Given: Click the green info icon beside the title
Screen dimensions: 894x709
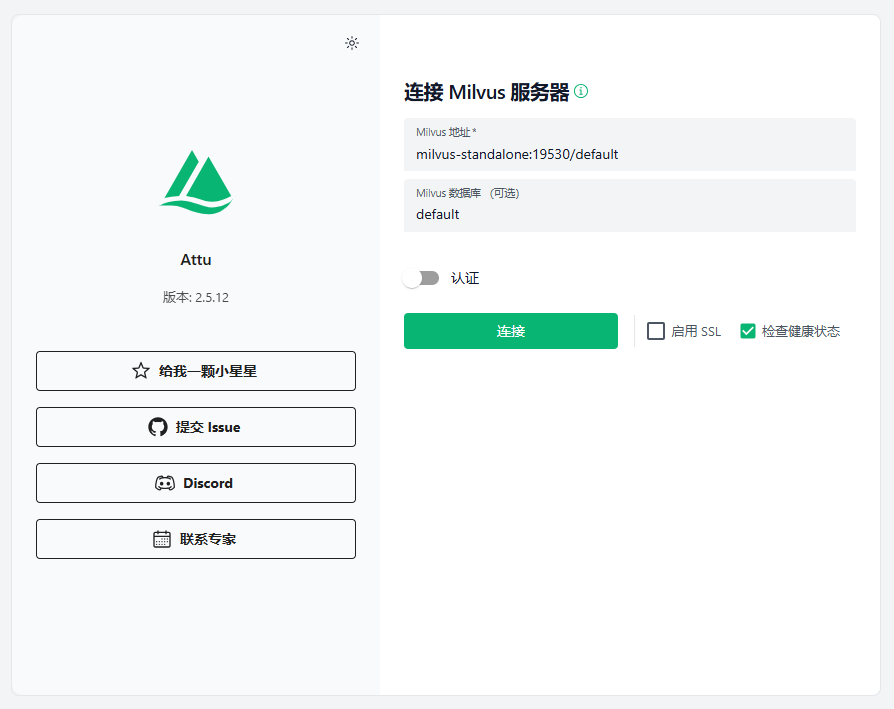Looking at the screenshot, I should tap(581, 91).
